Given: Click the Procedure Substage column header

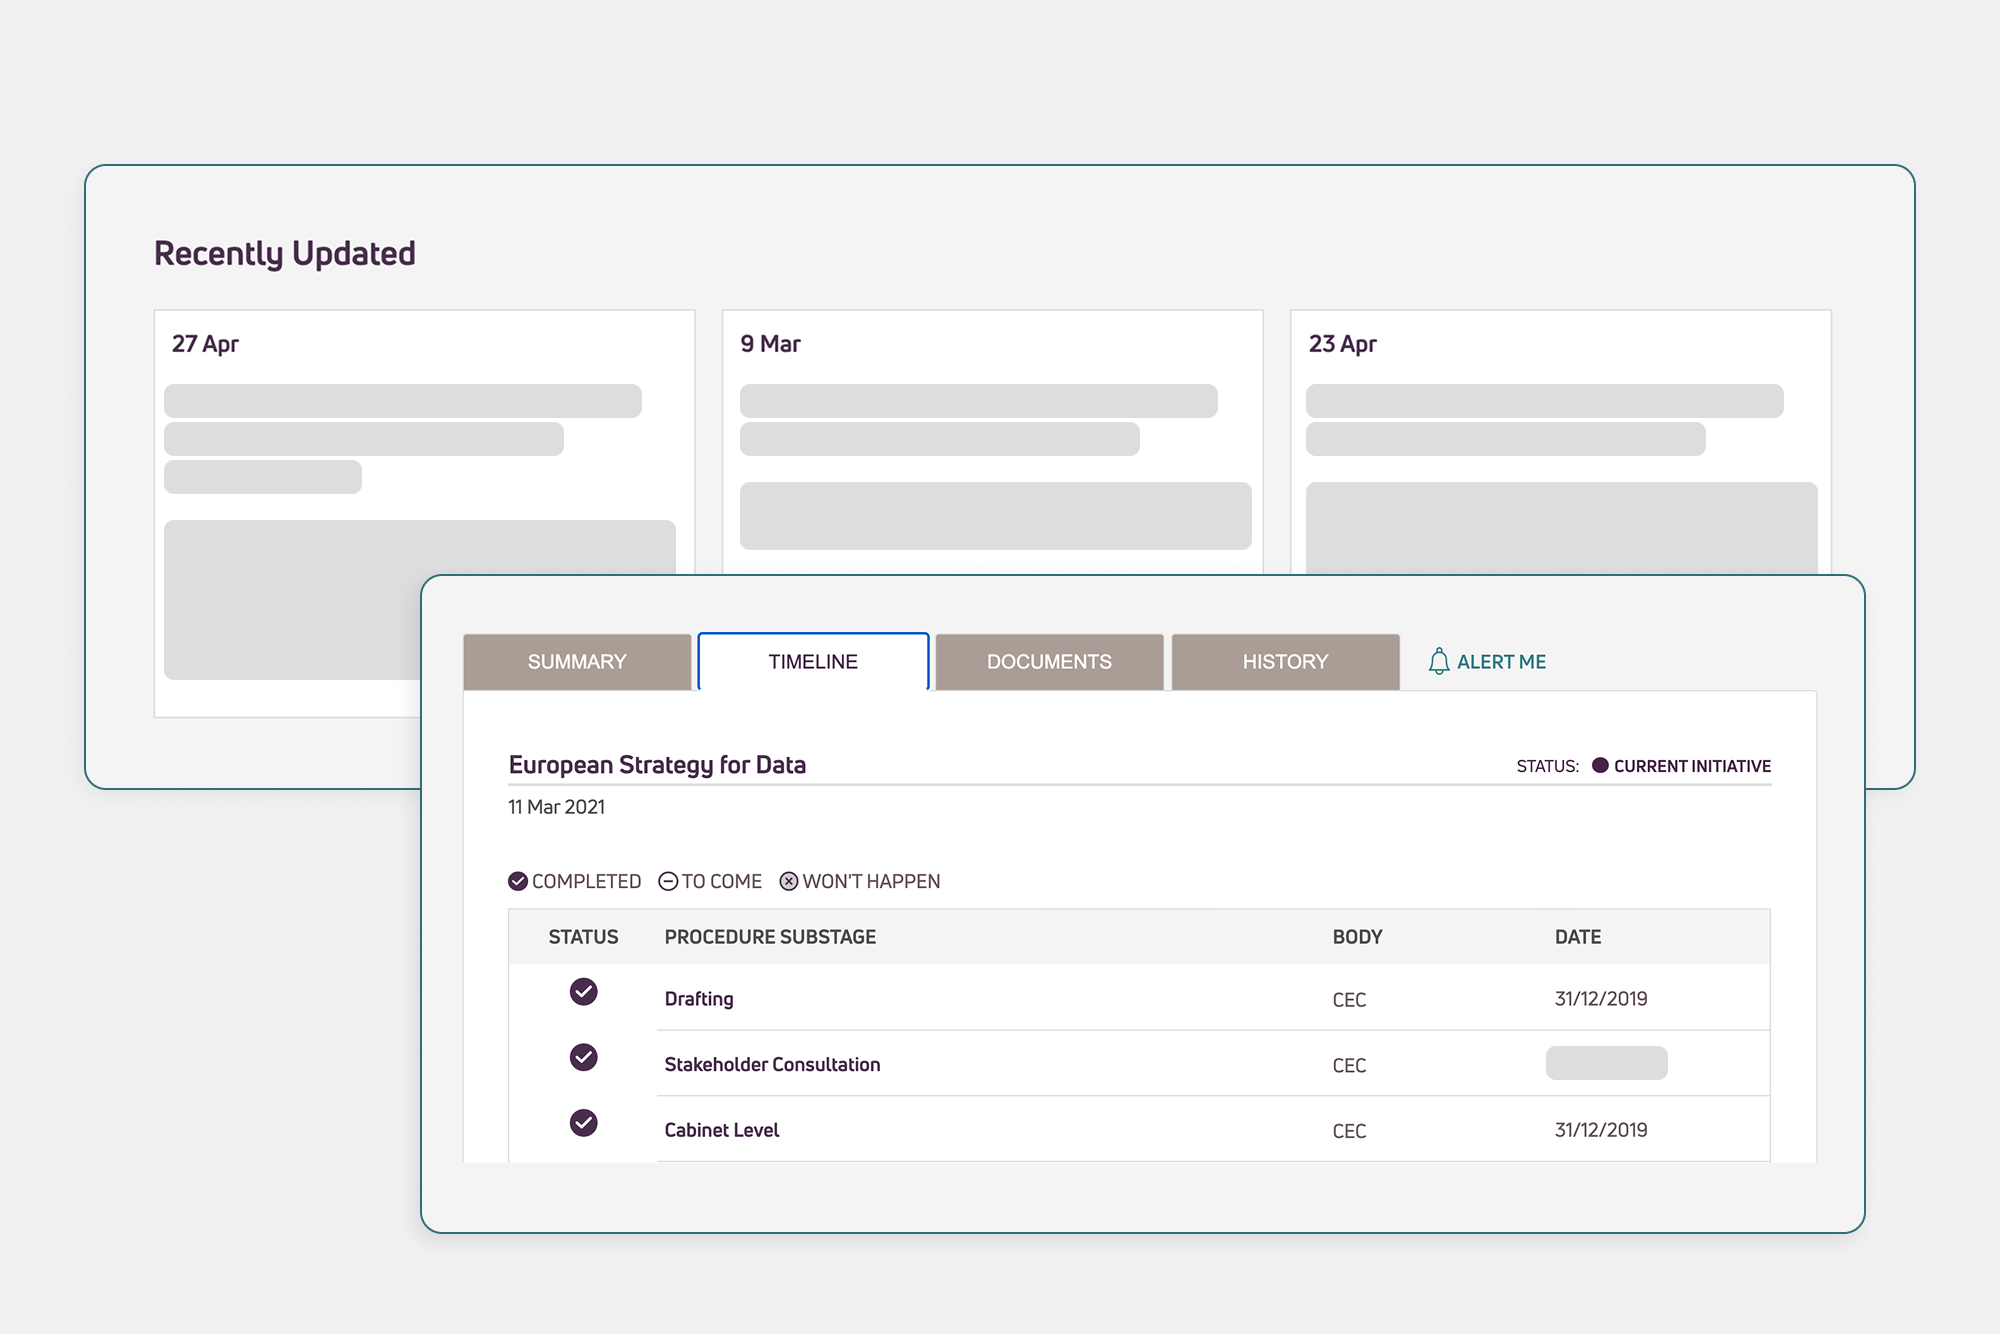Looking at the screenshot, I should click(x=770, y=937).
